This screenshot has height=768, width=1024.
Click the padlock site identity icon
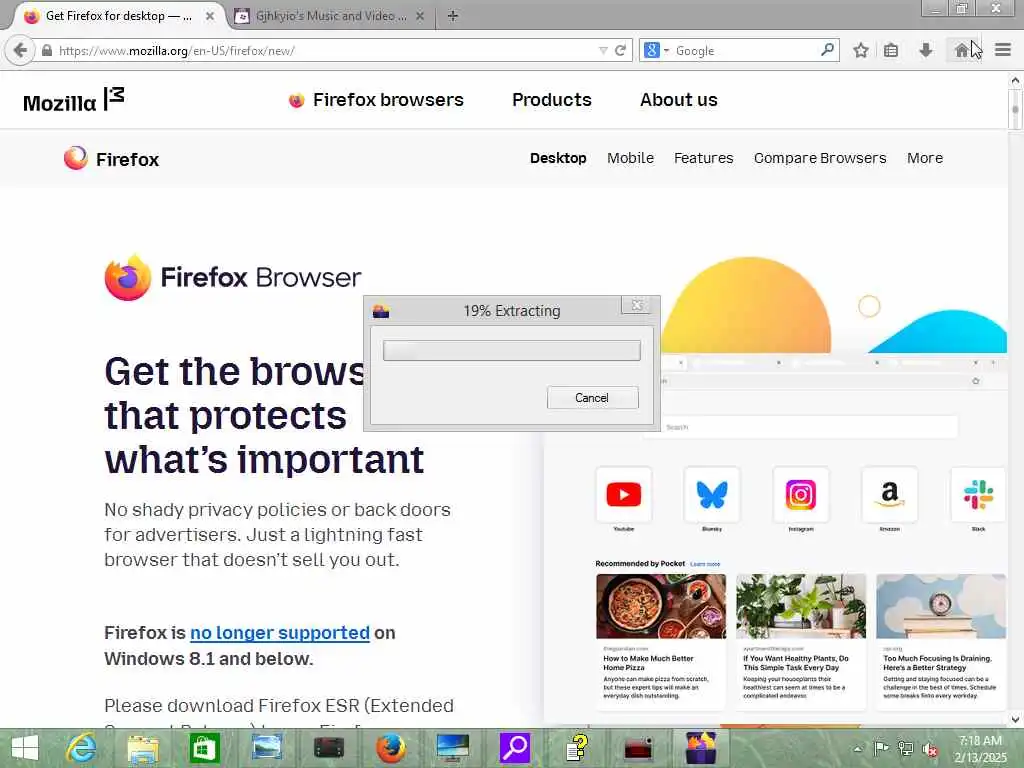[x=46, y=50]
